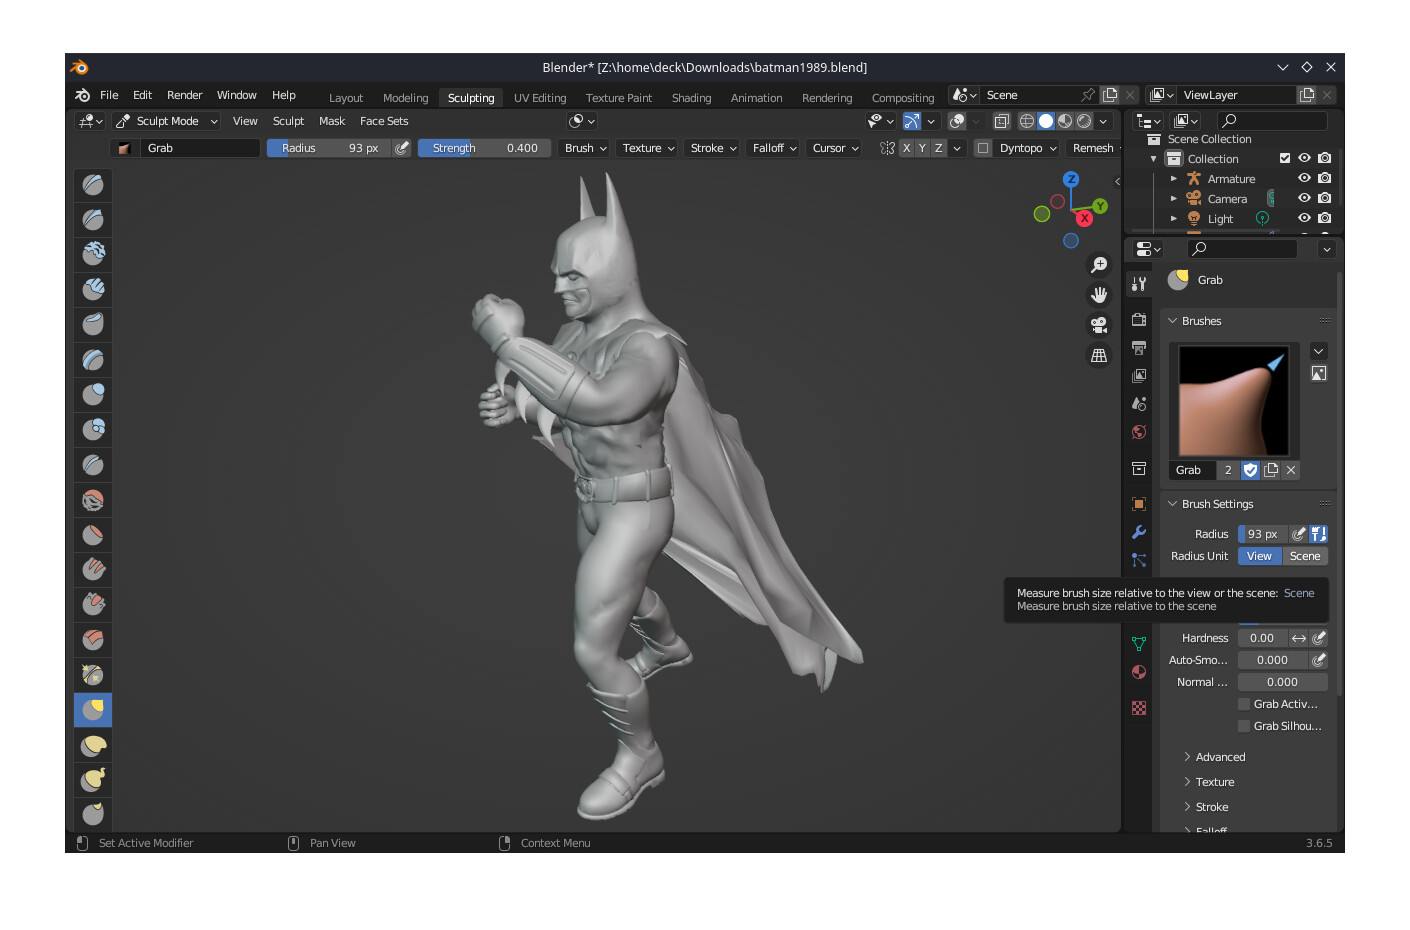Toggle Z axis symmetry
Image resolution: width=1410 pixels, height=930 pixels.
point(938,148)
